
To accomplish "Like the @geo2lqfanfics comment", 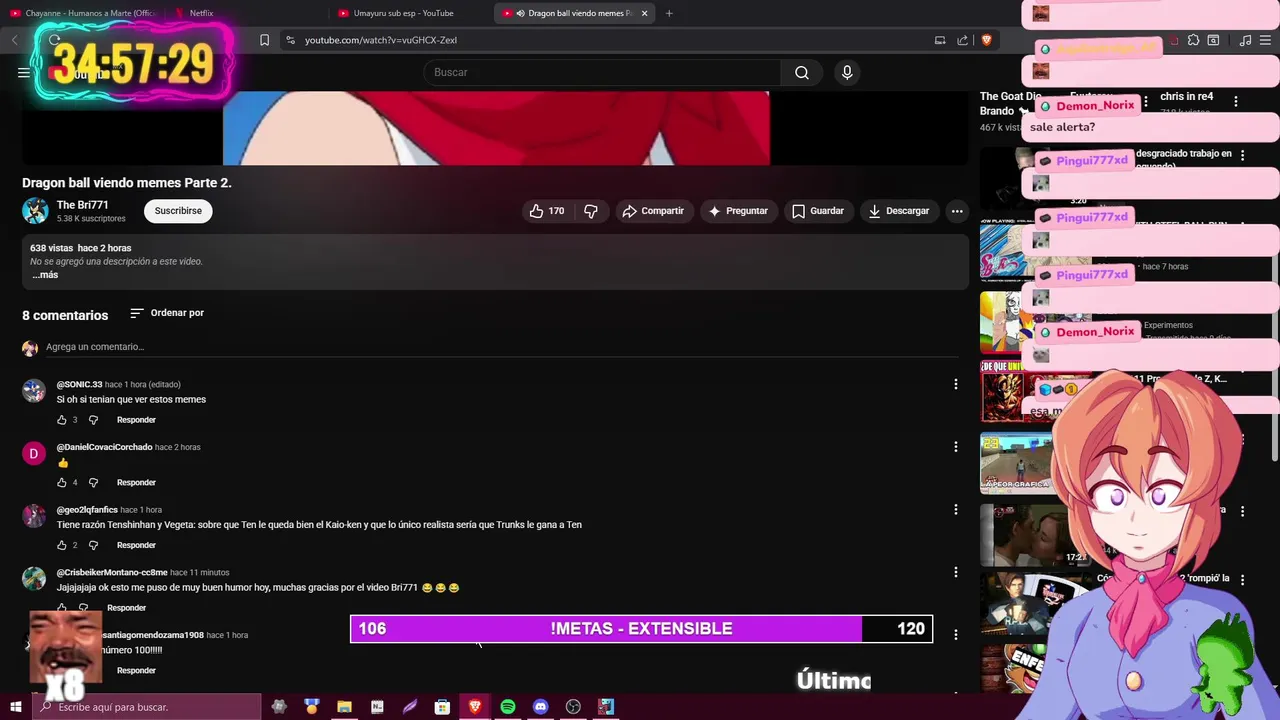I will coord(62,546).
